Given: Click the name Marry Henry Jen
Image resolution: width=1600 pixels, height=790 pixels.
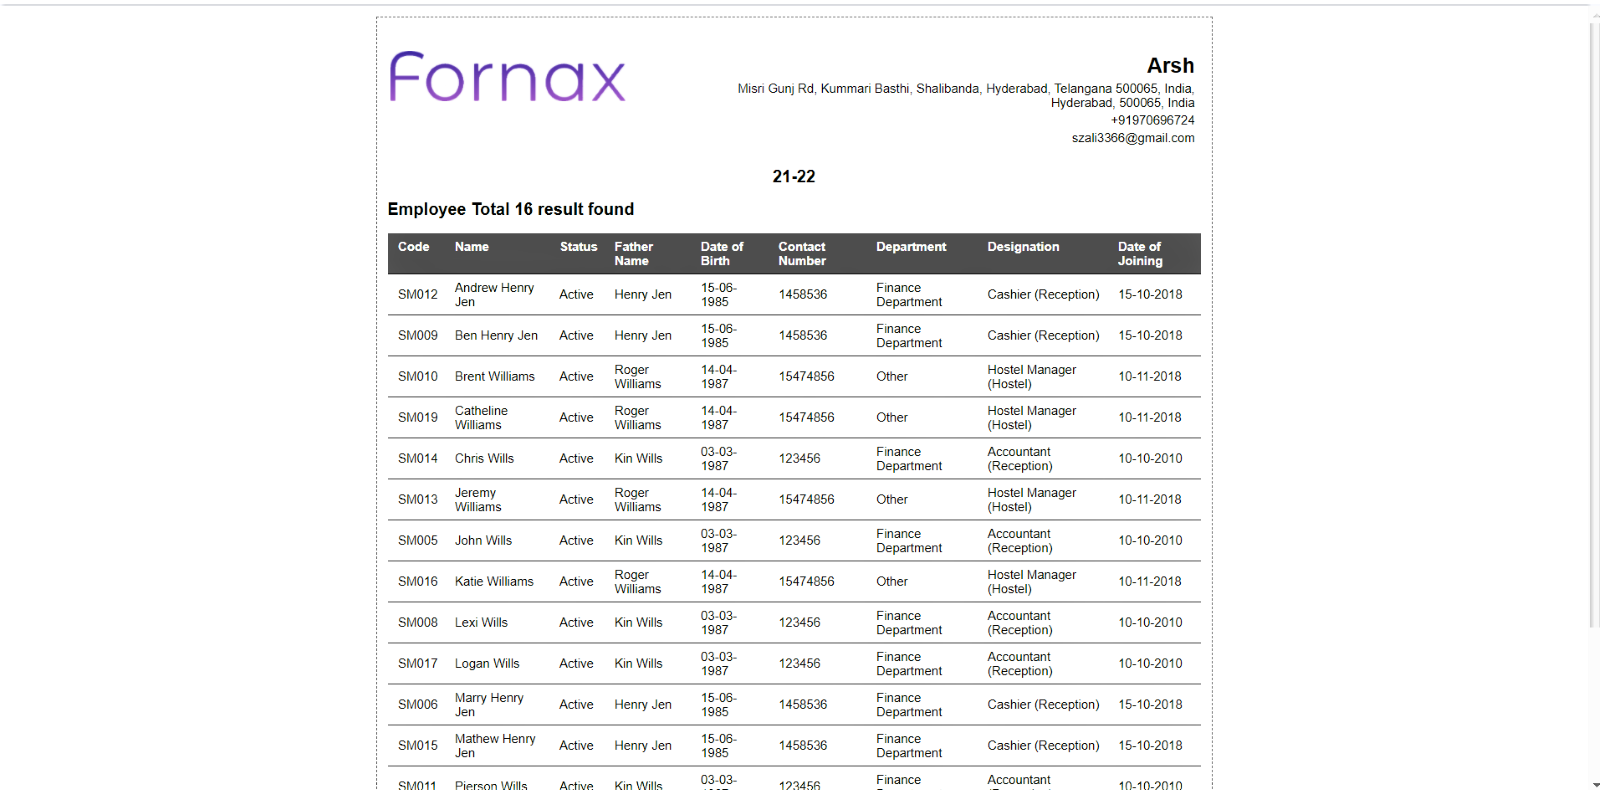Looking at the screenshot, I should 489,705.
